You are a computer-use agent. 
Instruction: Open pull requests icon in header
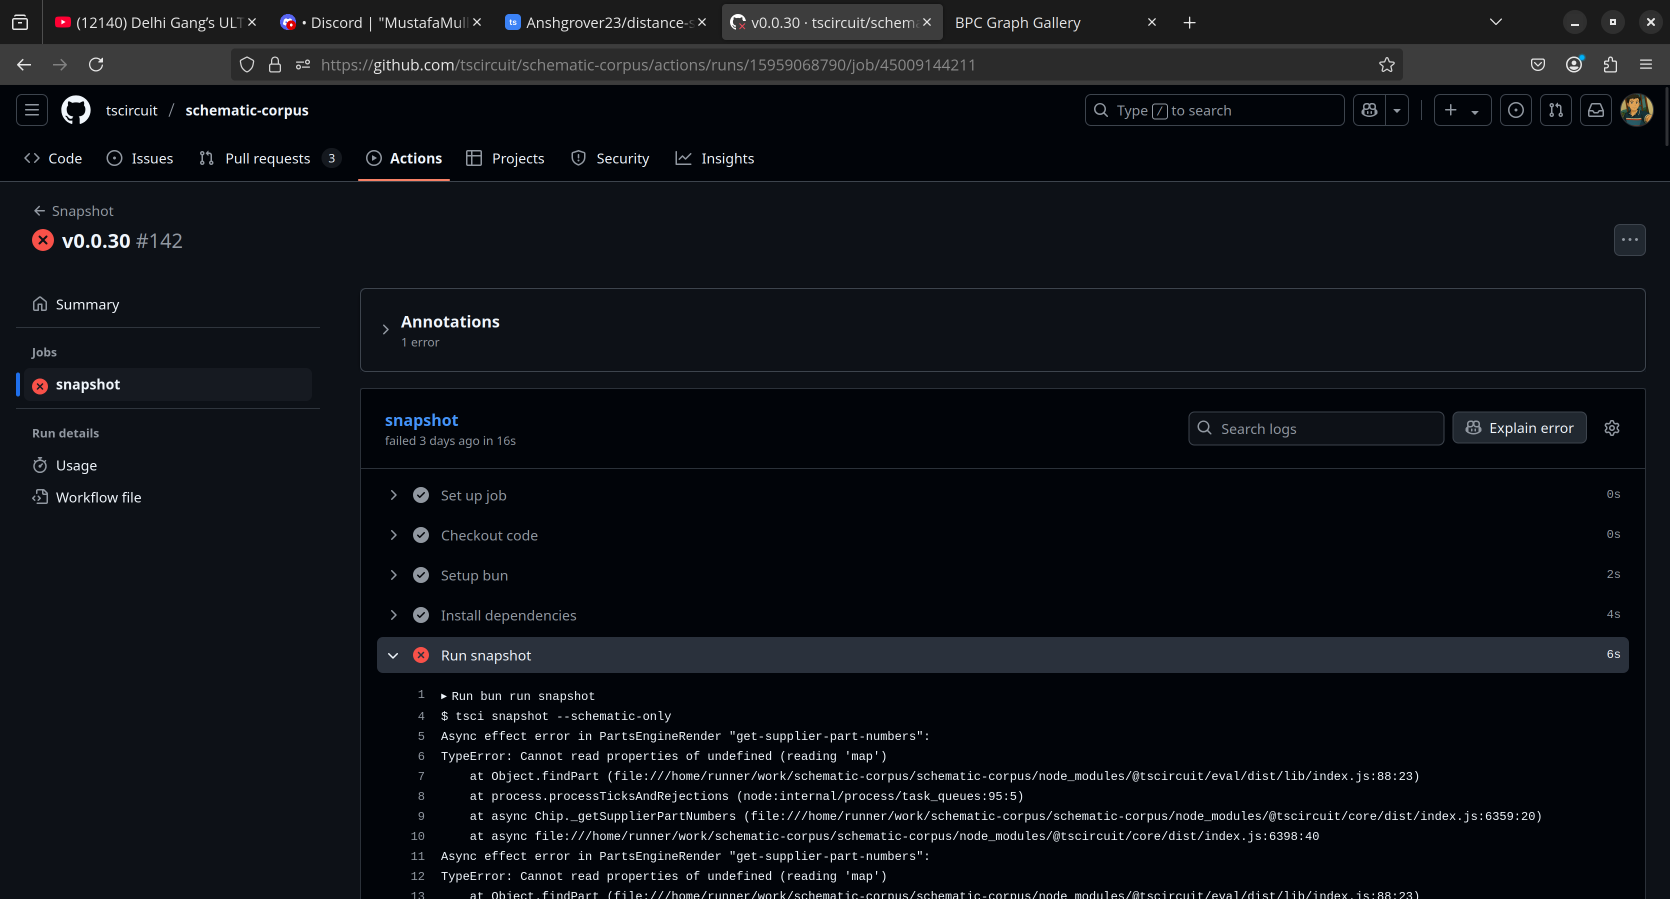point(1556,110)
